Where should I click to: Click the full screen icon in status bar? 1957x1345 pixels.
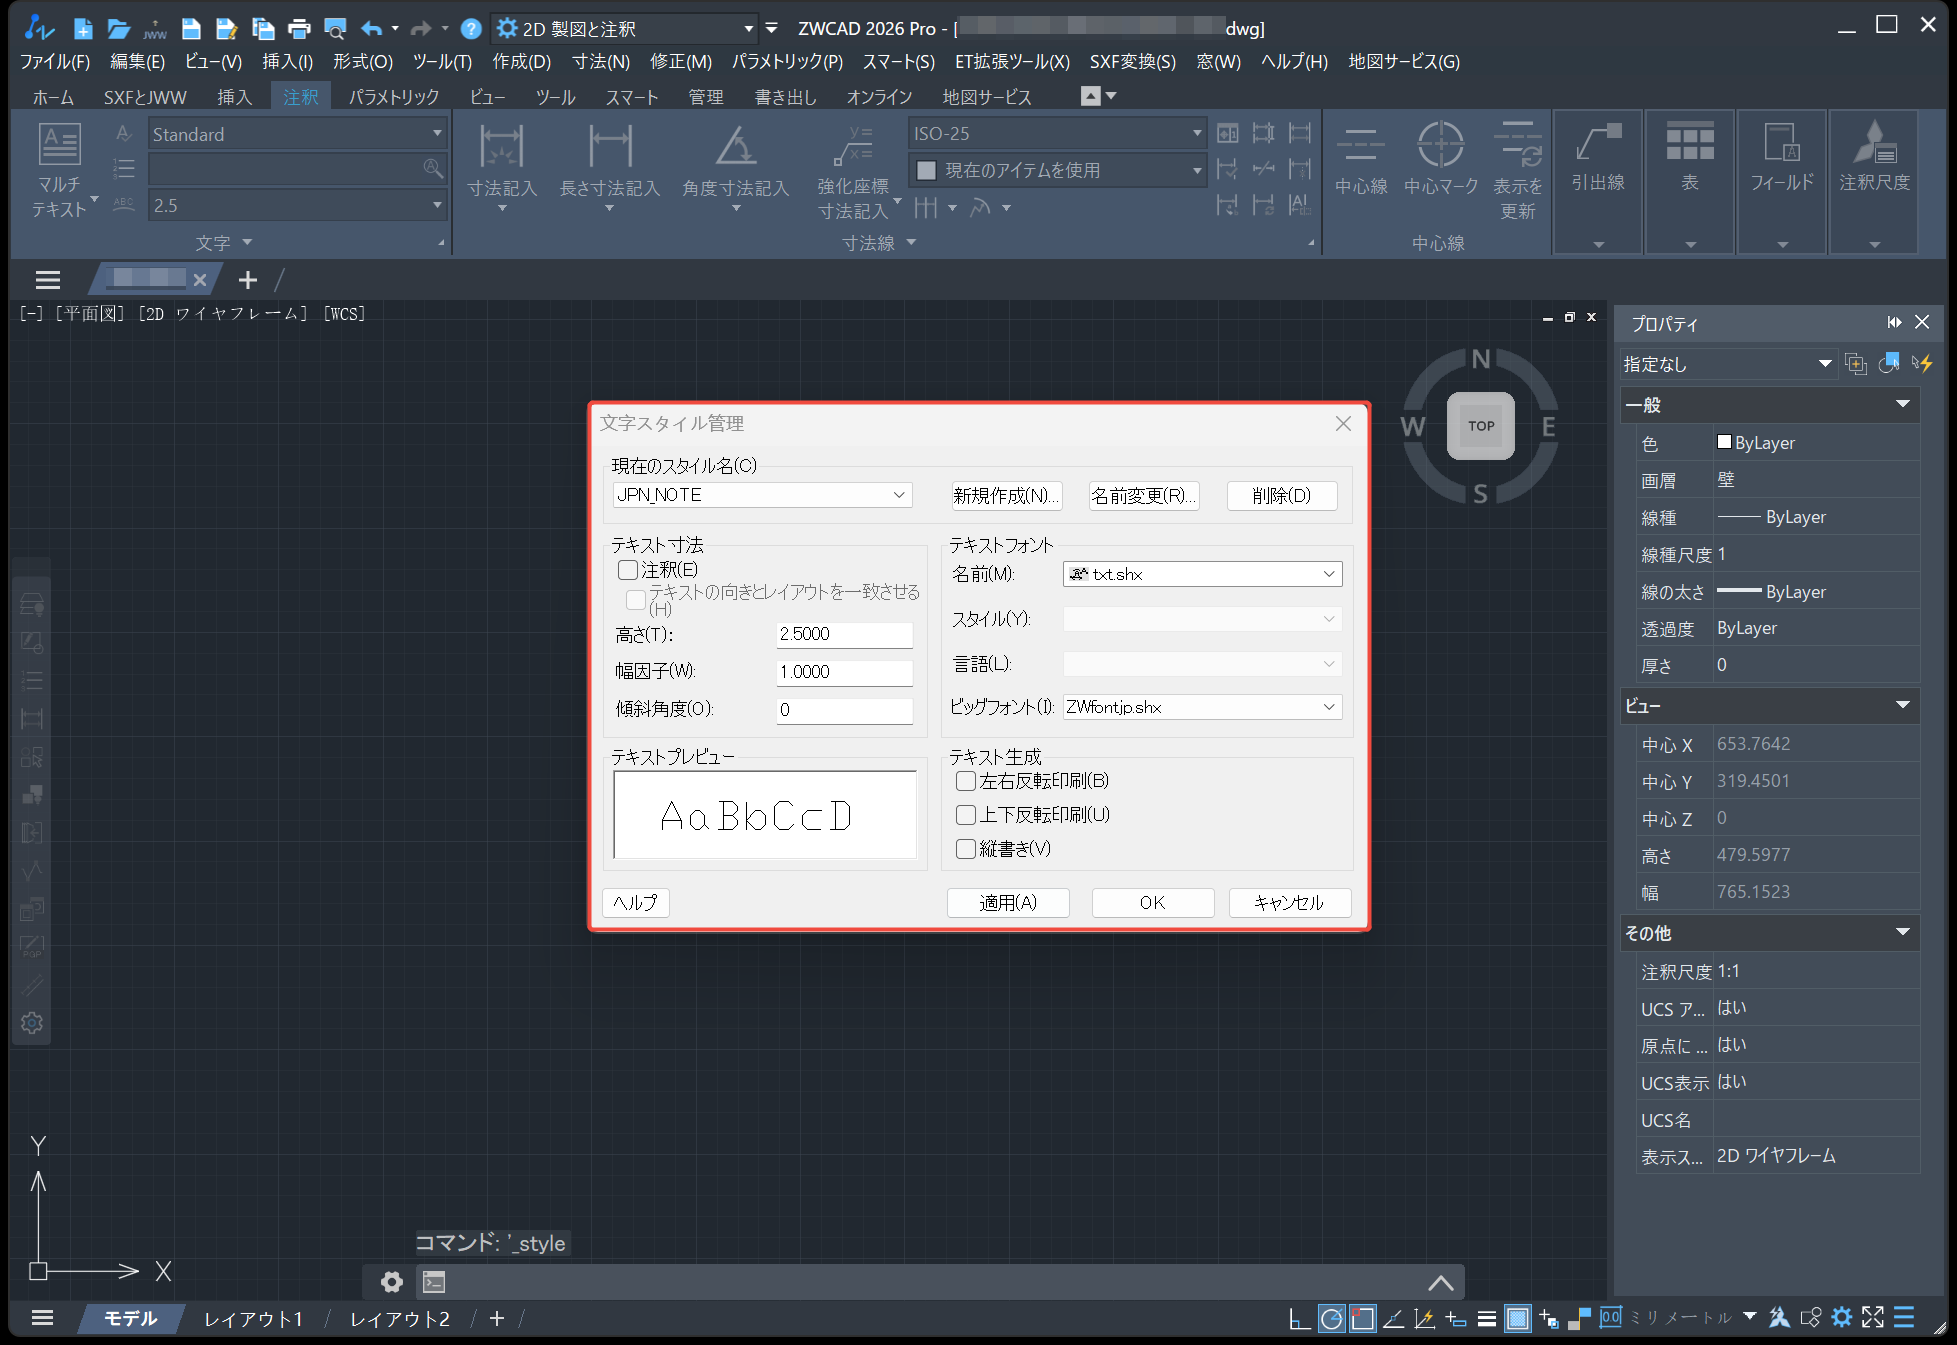[x=1873, y=1318]
